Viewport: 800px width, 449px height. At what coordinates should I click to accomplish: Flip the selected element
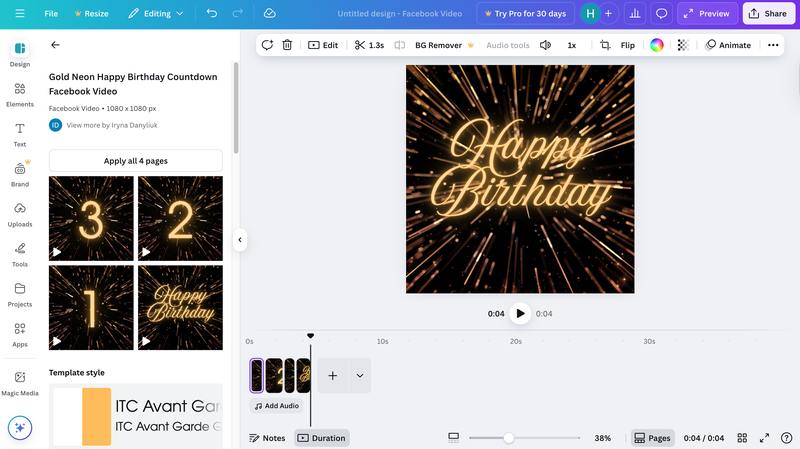click(628, 45)
